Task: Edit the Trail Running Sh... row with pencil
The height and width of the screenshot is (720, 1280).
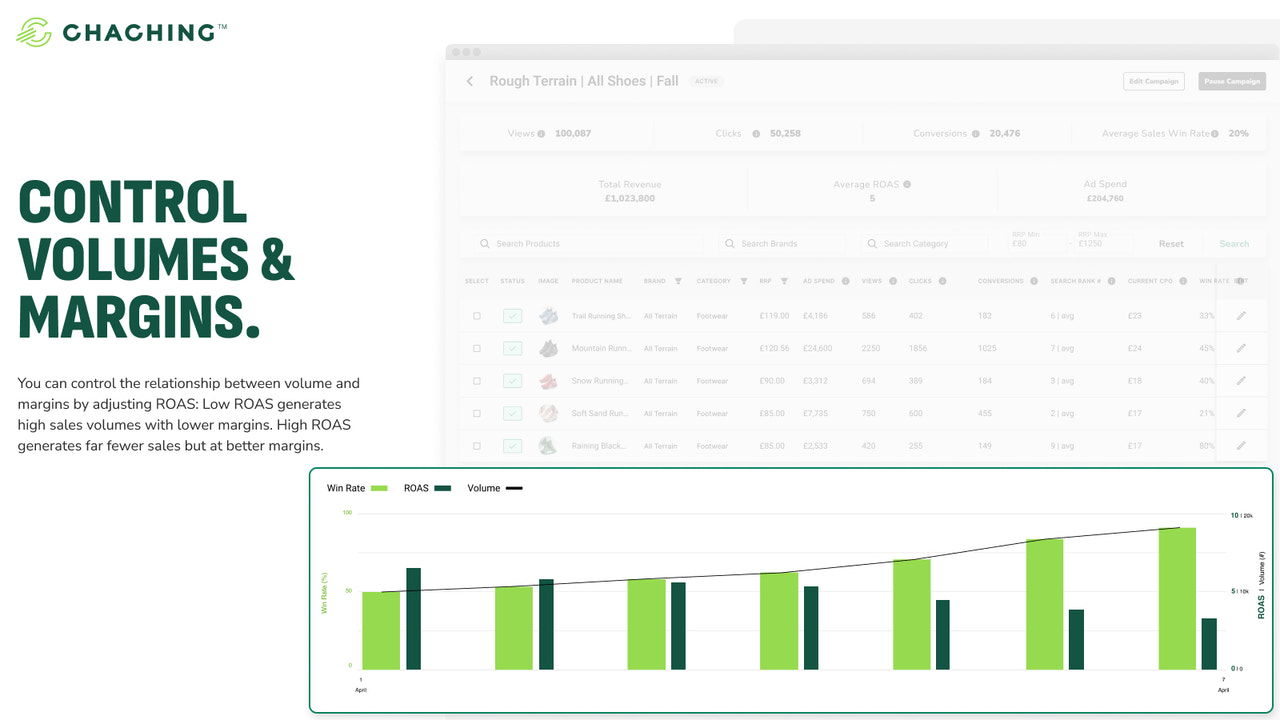Action: tap(1241, 316)
